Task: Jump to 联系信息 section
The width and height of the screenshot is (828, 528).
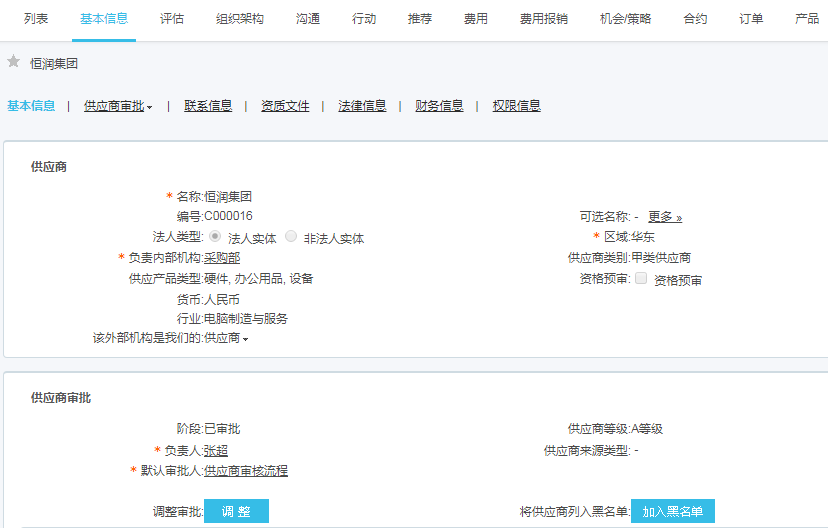Action: [208, 106]
